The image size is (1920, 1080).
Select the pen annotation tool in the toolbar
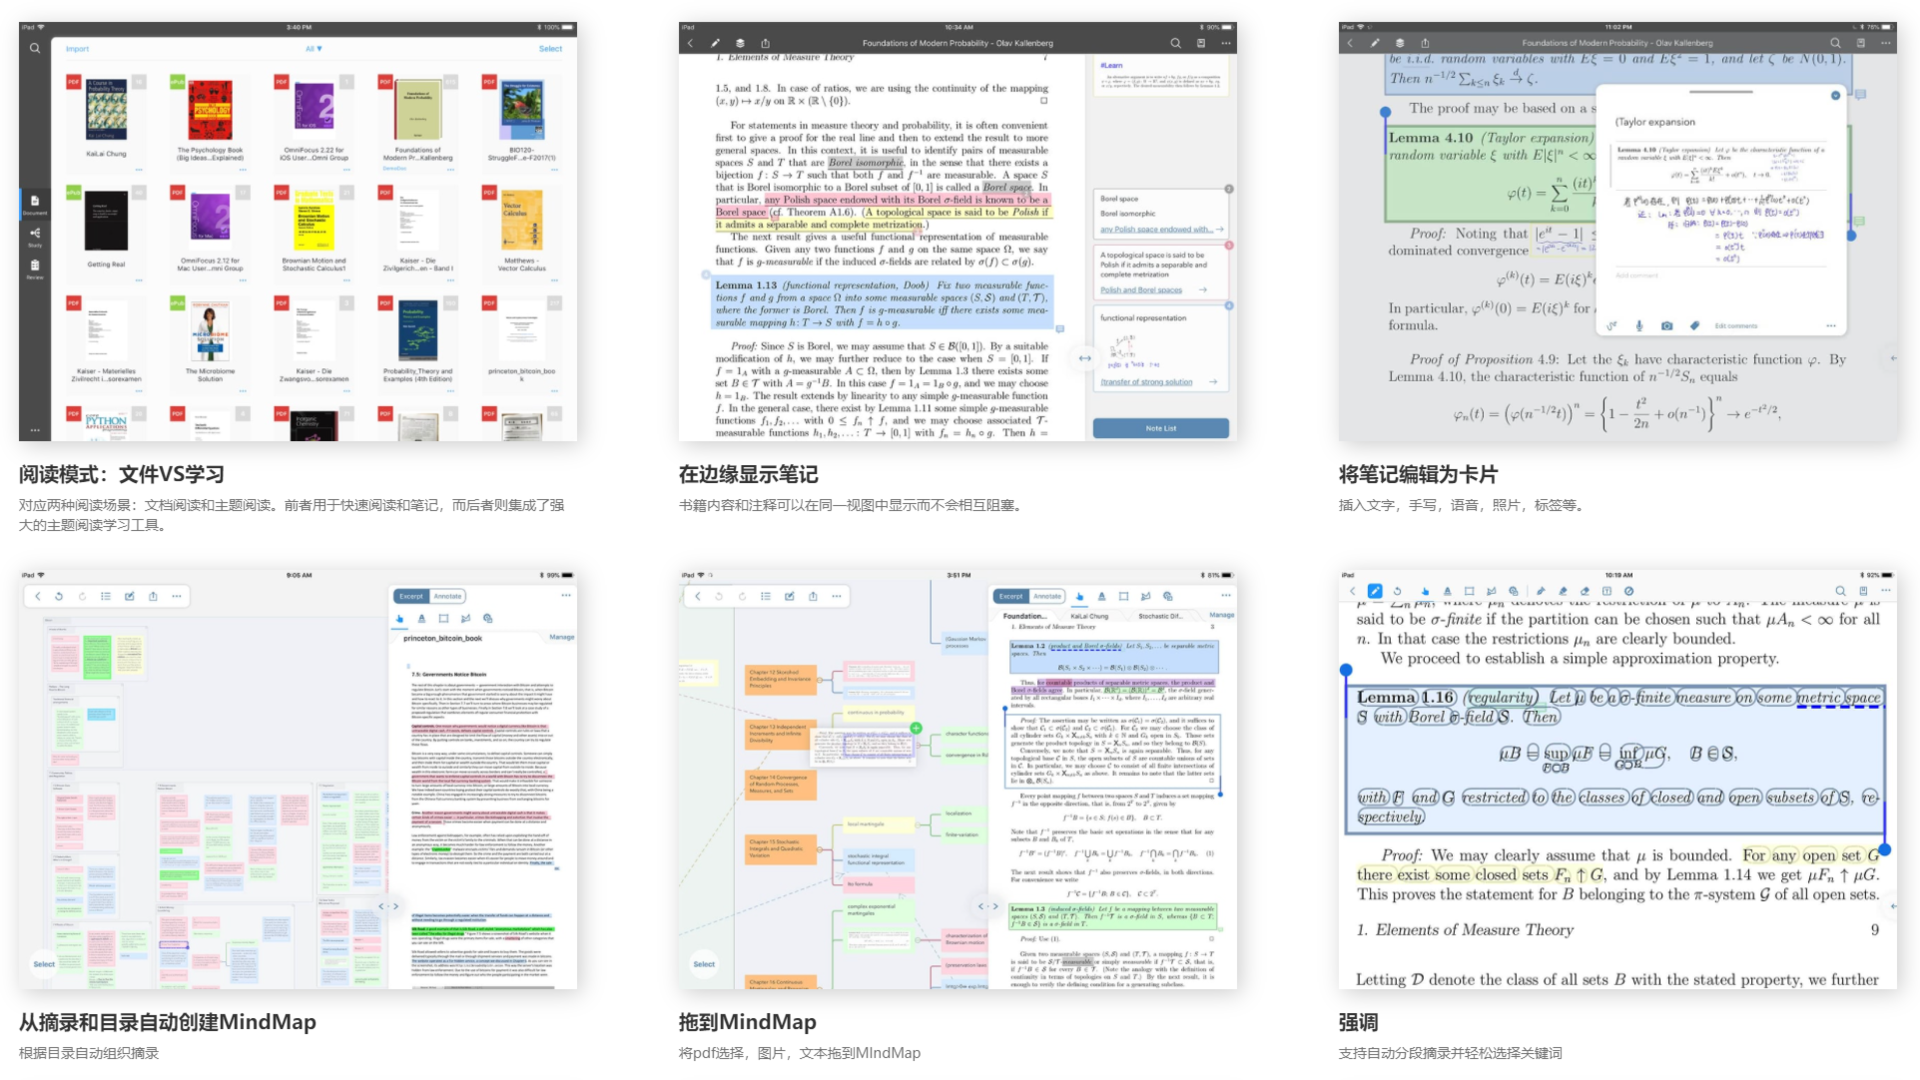point(1374,591)
